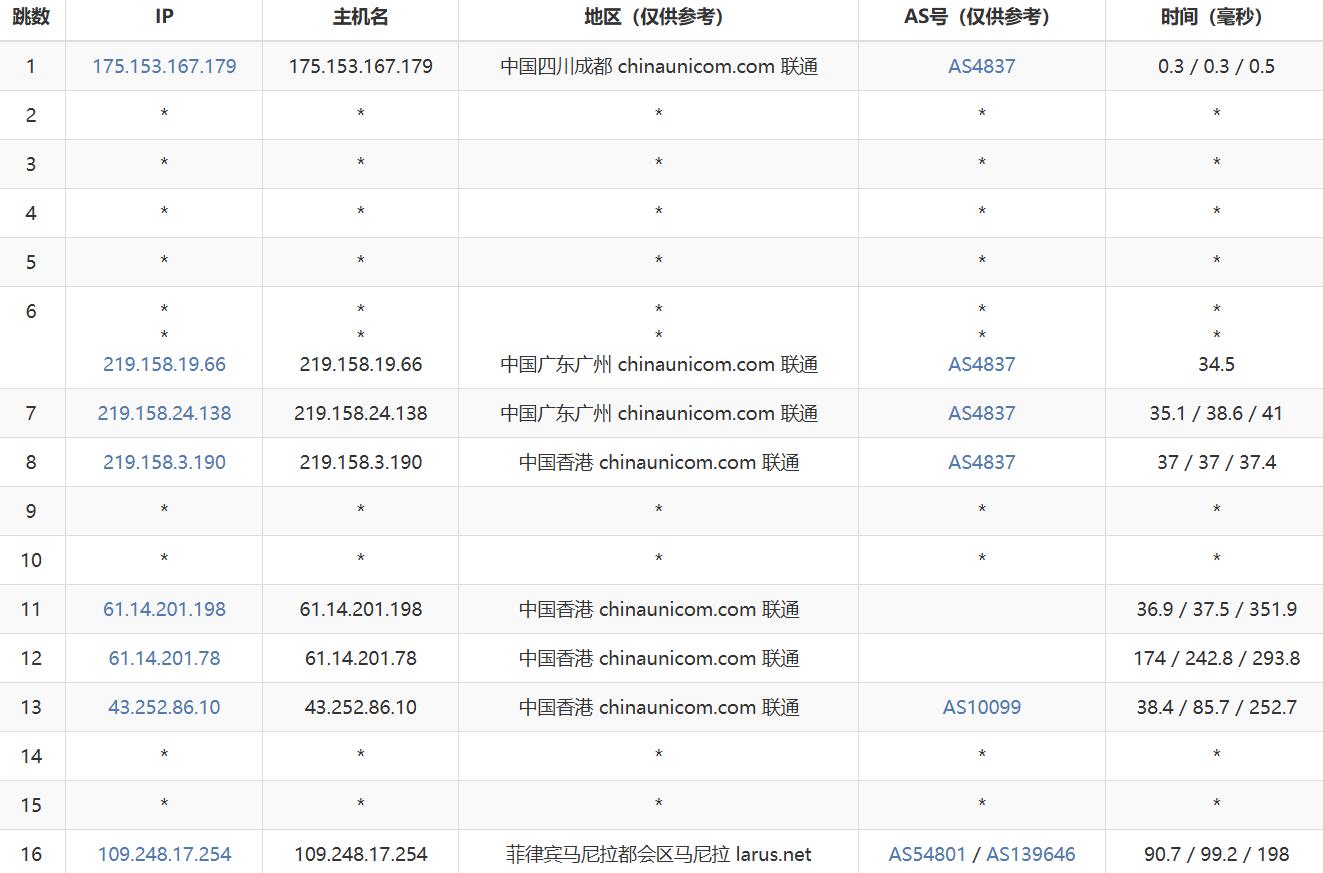Screen dimensions: 1323x873
Task: Click hop number 14 cell
Action: [32, 756]
